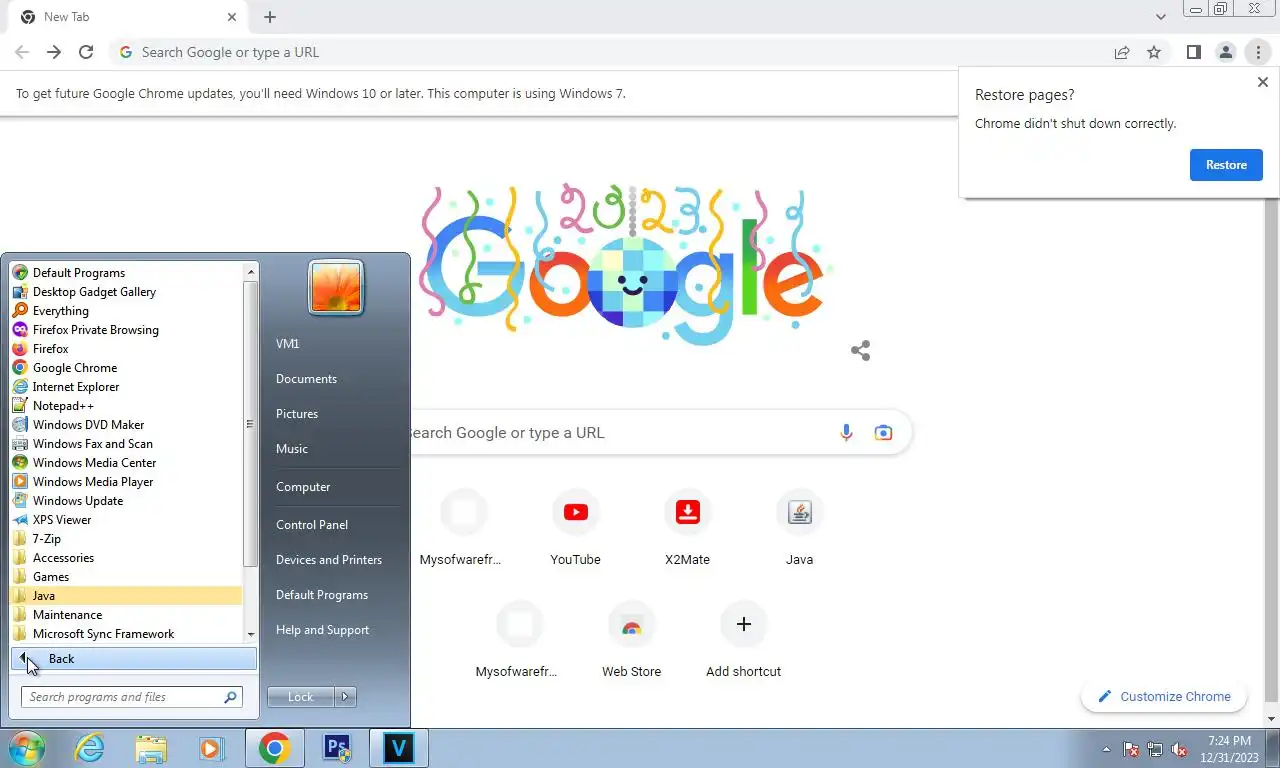Viewport: 1280px width, 768px height.
Task: Open Windows Explorer from the taskbar
Action: pyautogui.click(x=151, y=748)
